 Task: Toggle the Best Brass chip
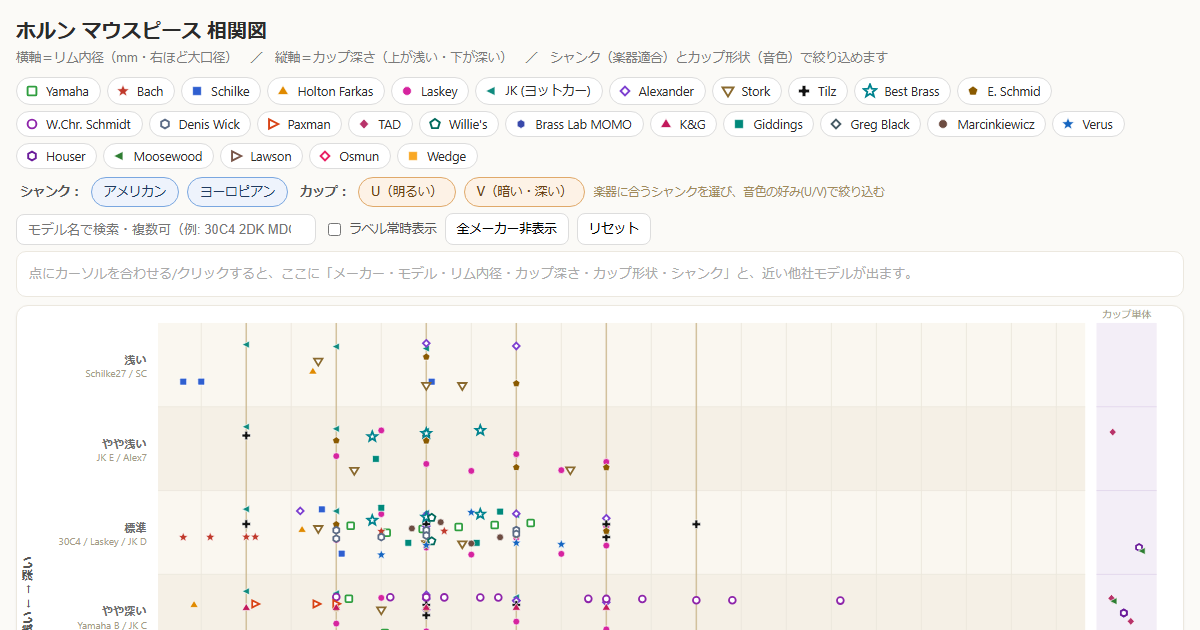tap(902, 91)
